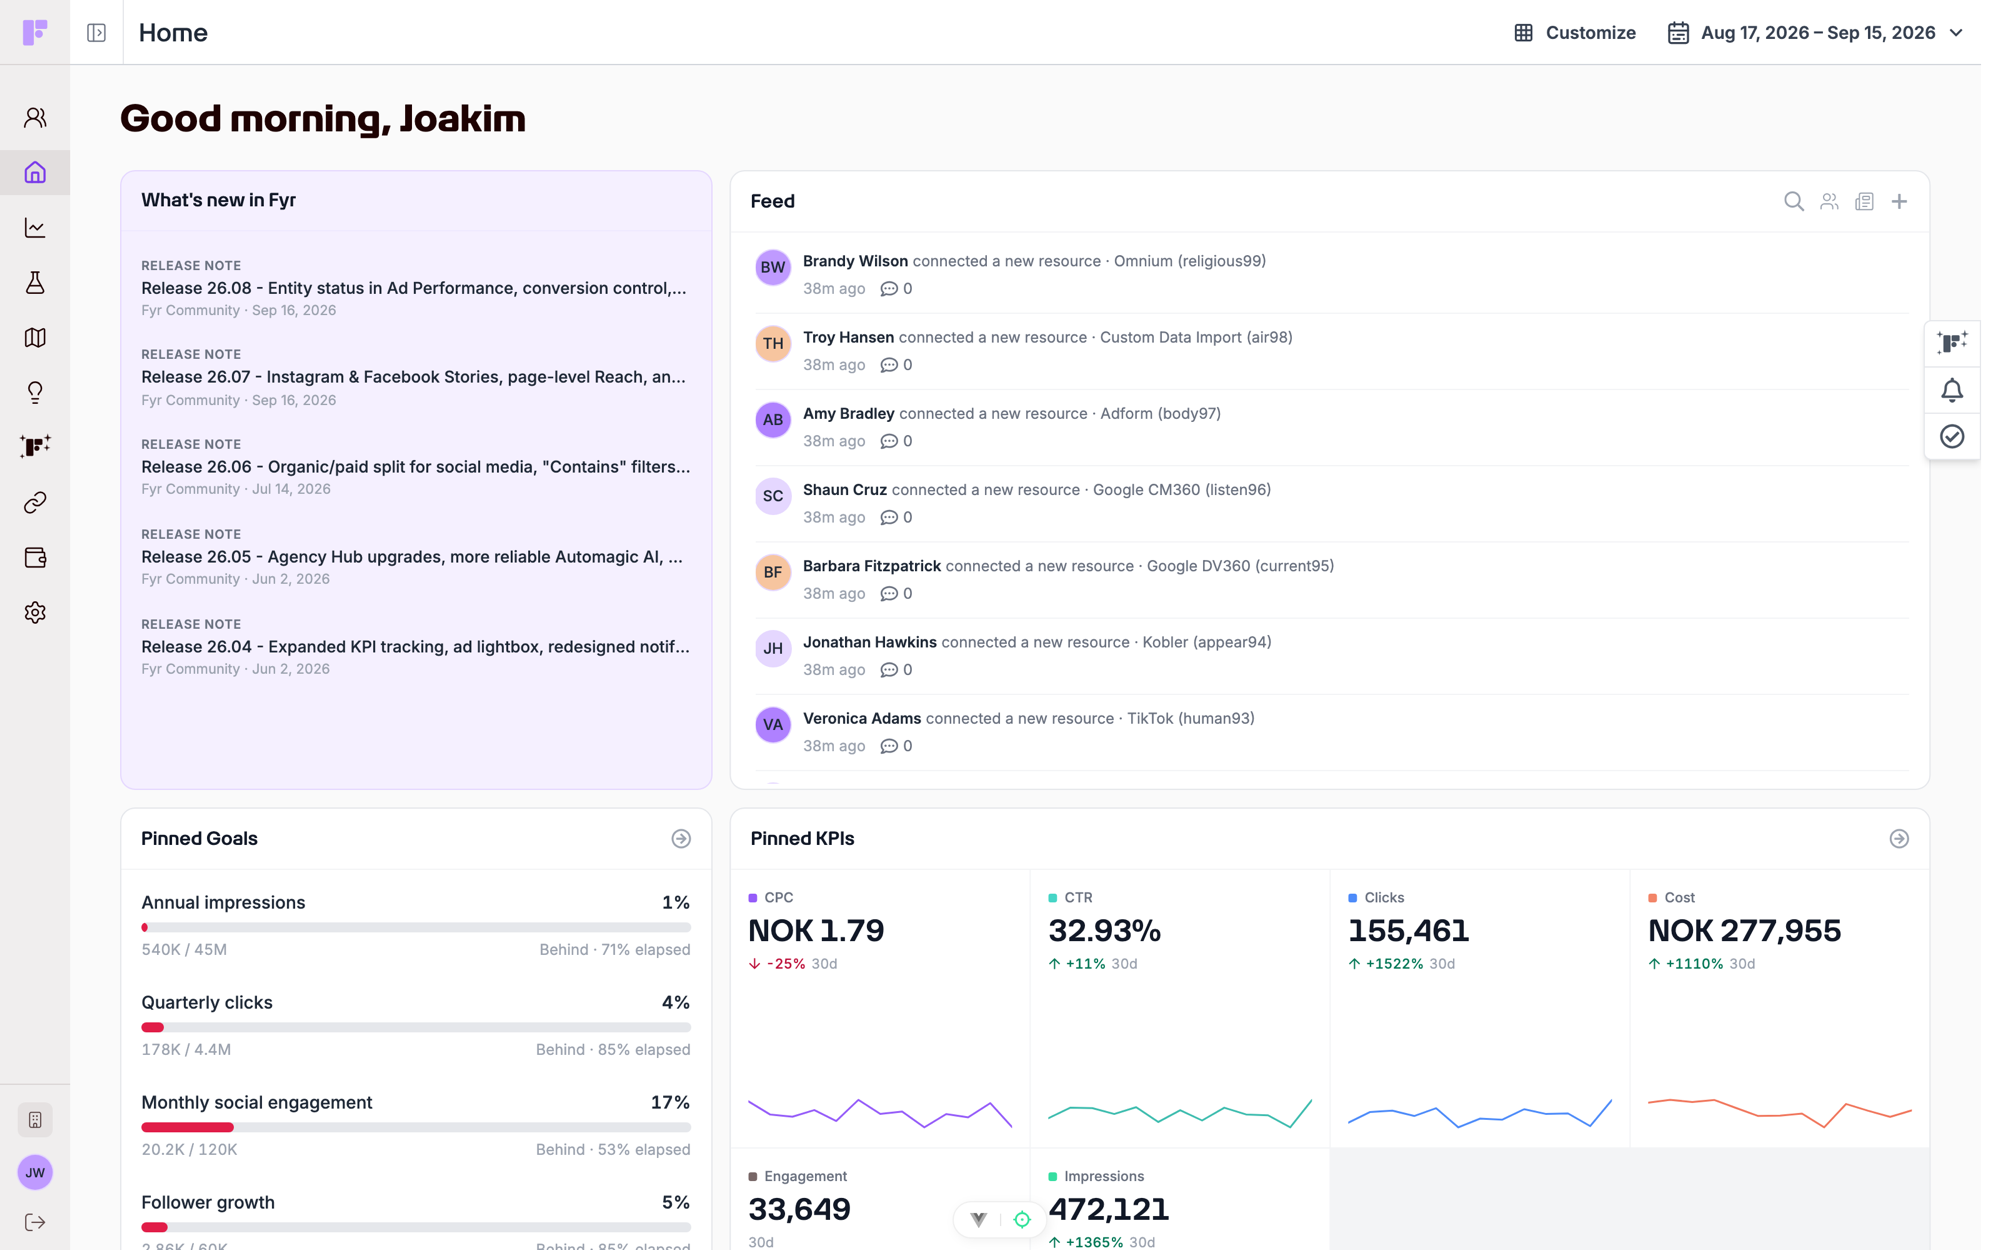The image size is (2000, 1250).
Task: Open the CTR KPI card
Action: click(1180, 1008)
